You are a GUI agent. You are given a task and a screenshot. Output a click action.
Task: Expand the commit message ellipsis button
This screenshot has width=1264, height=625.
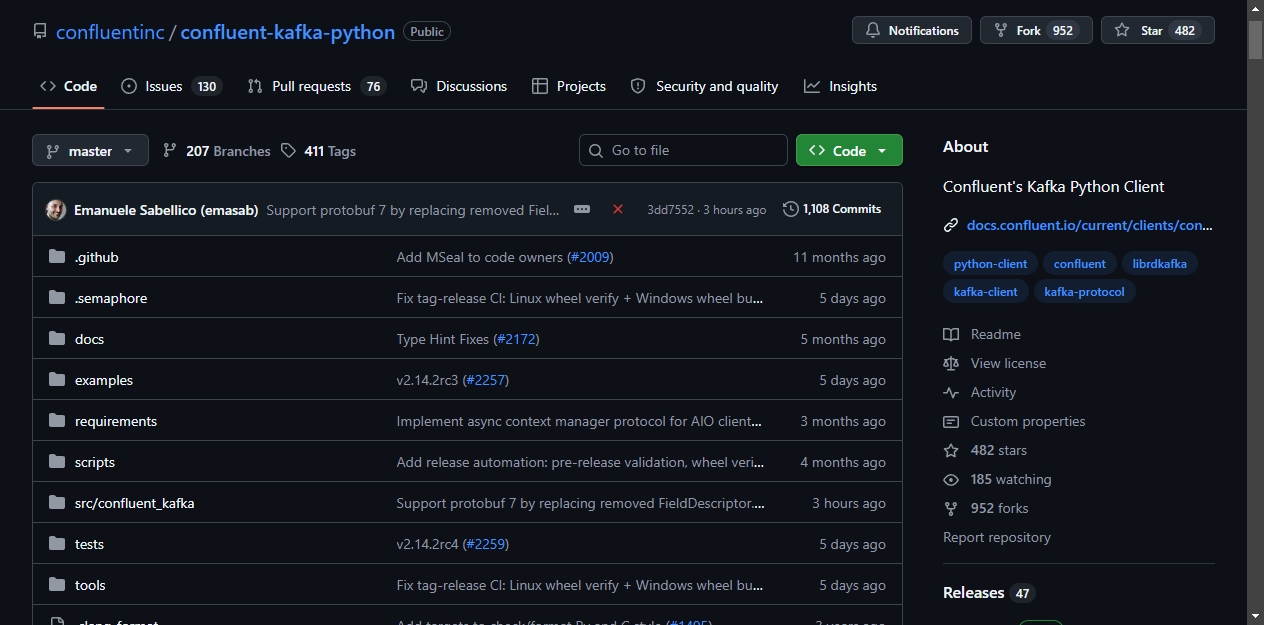pyautogui.click(x=582, y=209)
